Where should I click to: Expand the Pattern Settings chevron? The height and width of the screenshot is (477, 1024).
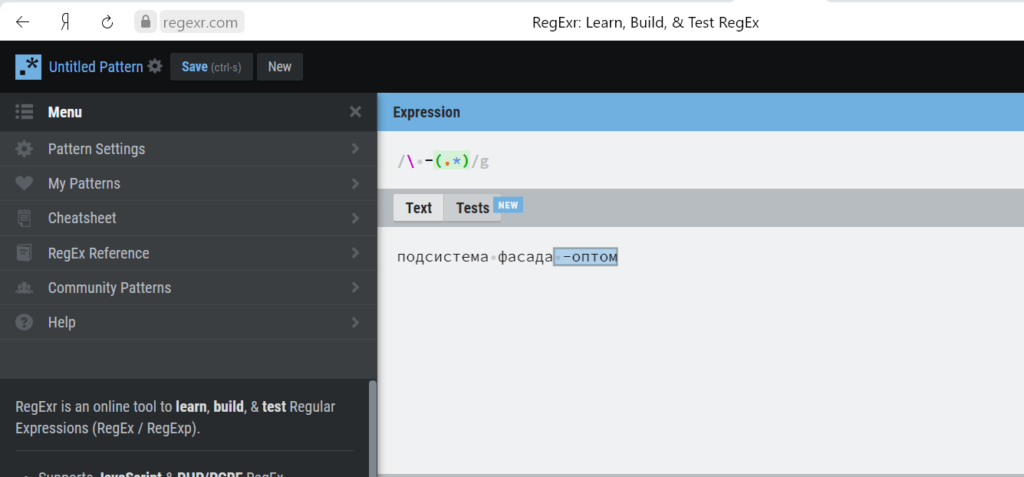355,149
